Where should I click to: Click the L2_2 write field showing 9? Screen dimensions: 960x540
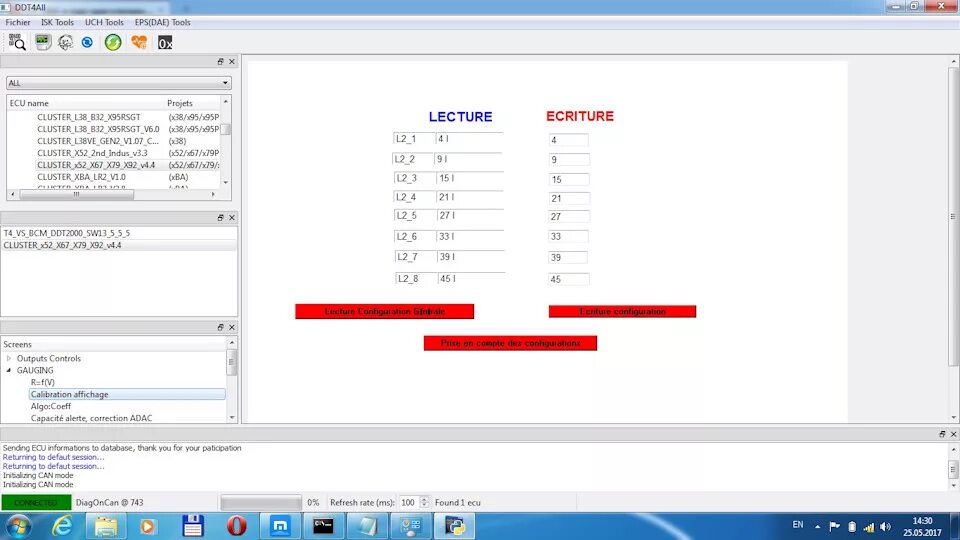click(569, 160)
